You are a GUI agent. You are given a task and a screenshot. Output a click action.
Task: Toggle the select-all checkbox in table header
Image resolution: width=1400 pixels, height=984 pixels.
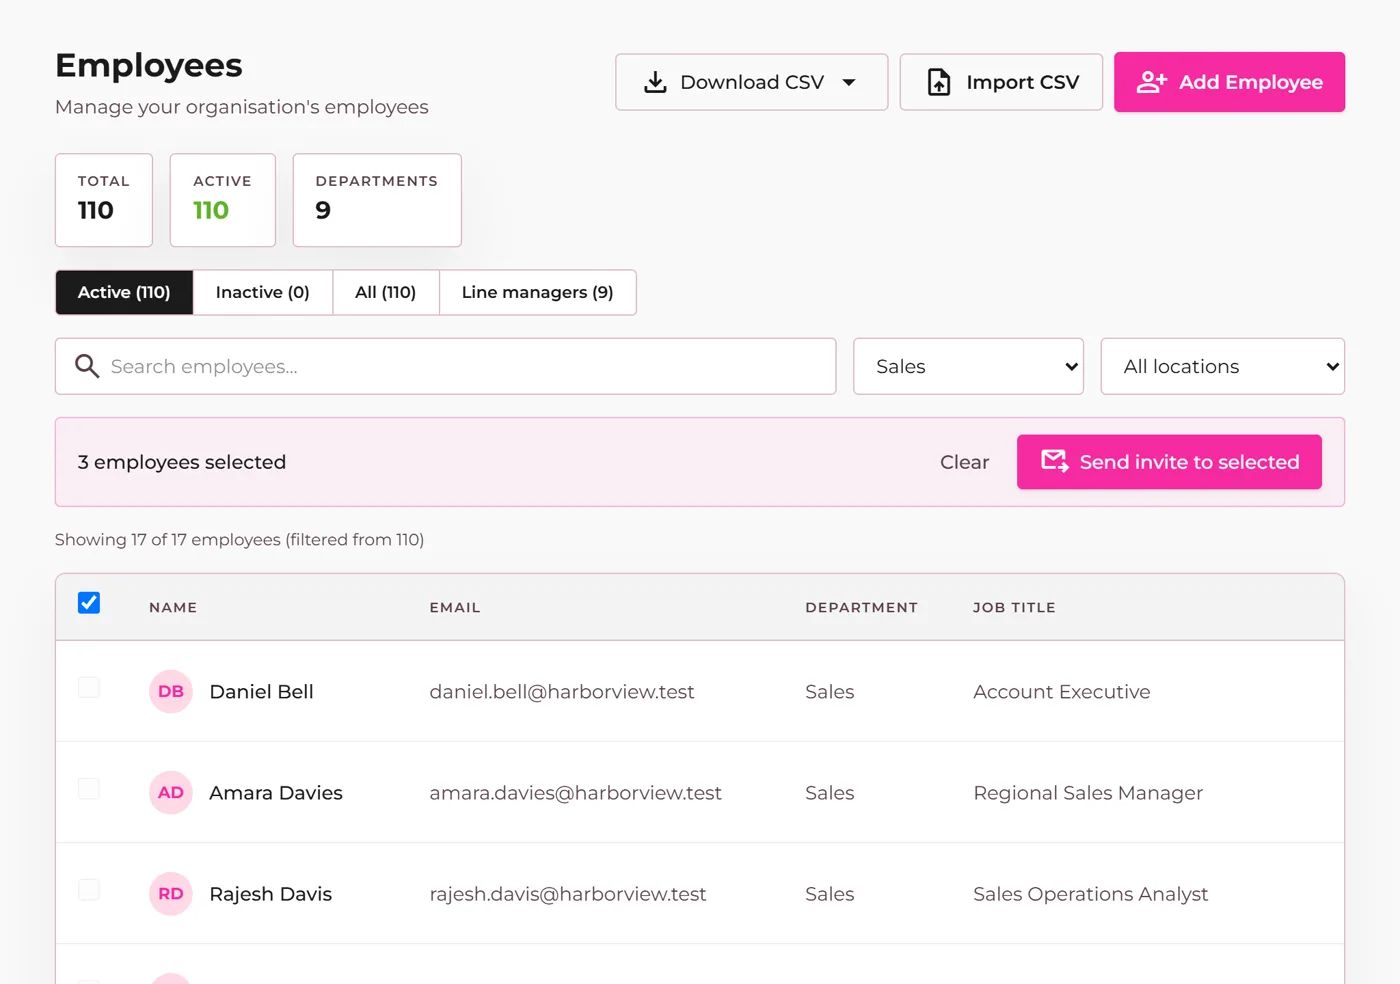click(x=89, y=602)
